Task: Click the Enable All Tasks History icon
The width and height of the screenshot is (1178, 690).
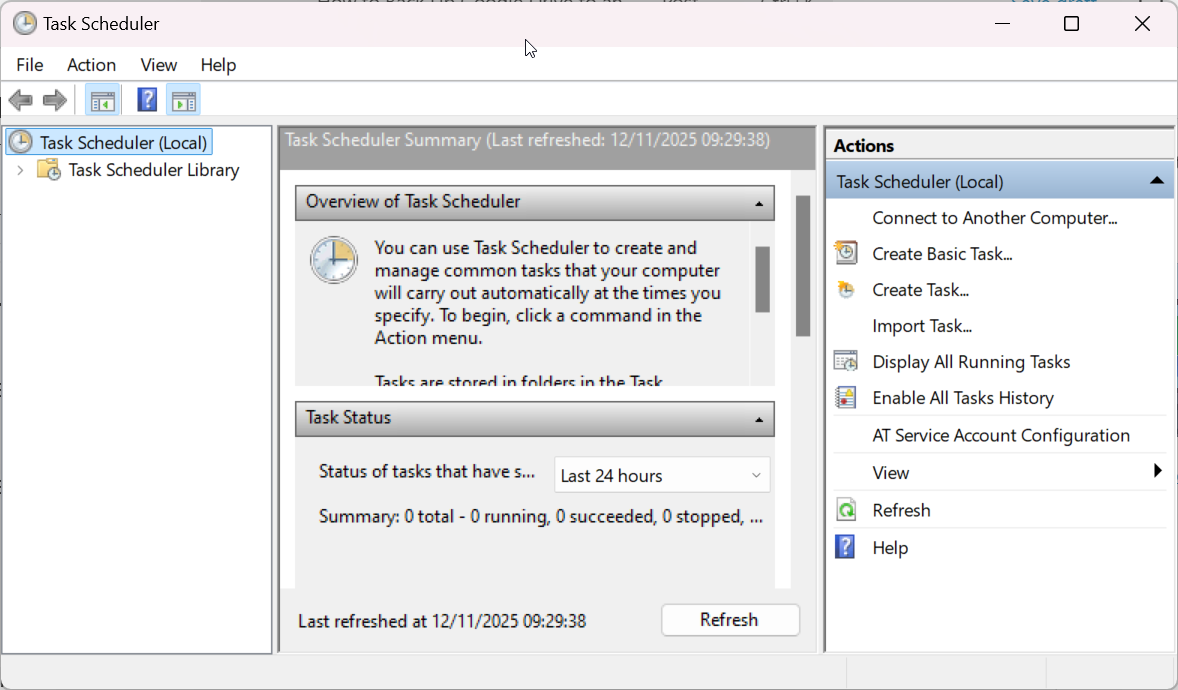Action: (846, 397)
